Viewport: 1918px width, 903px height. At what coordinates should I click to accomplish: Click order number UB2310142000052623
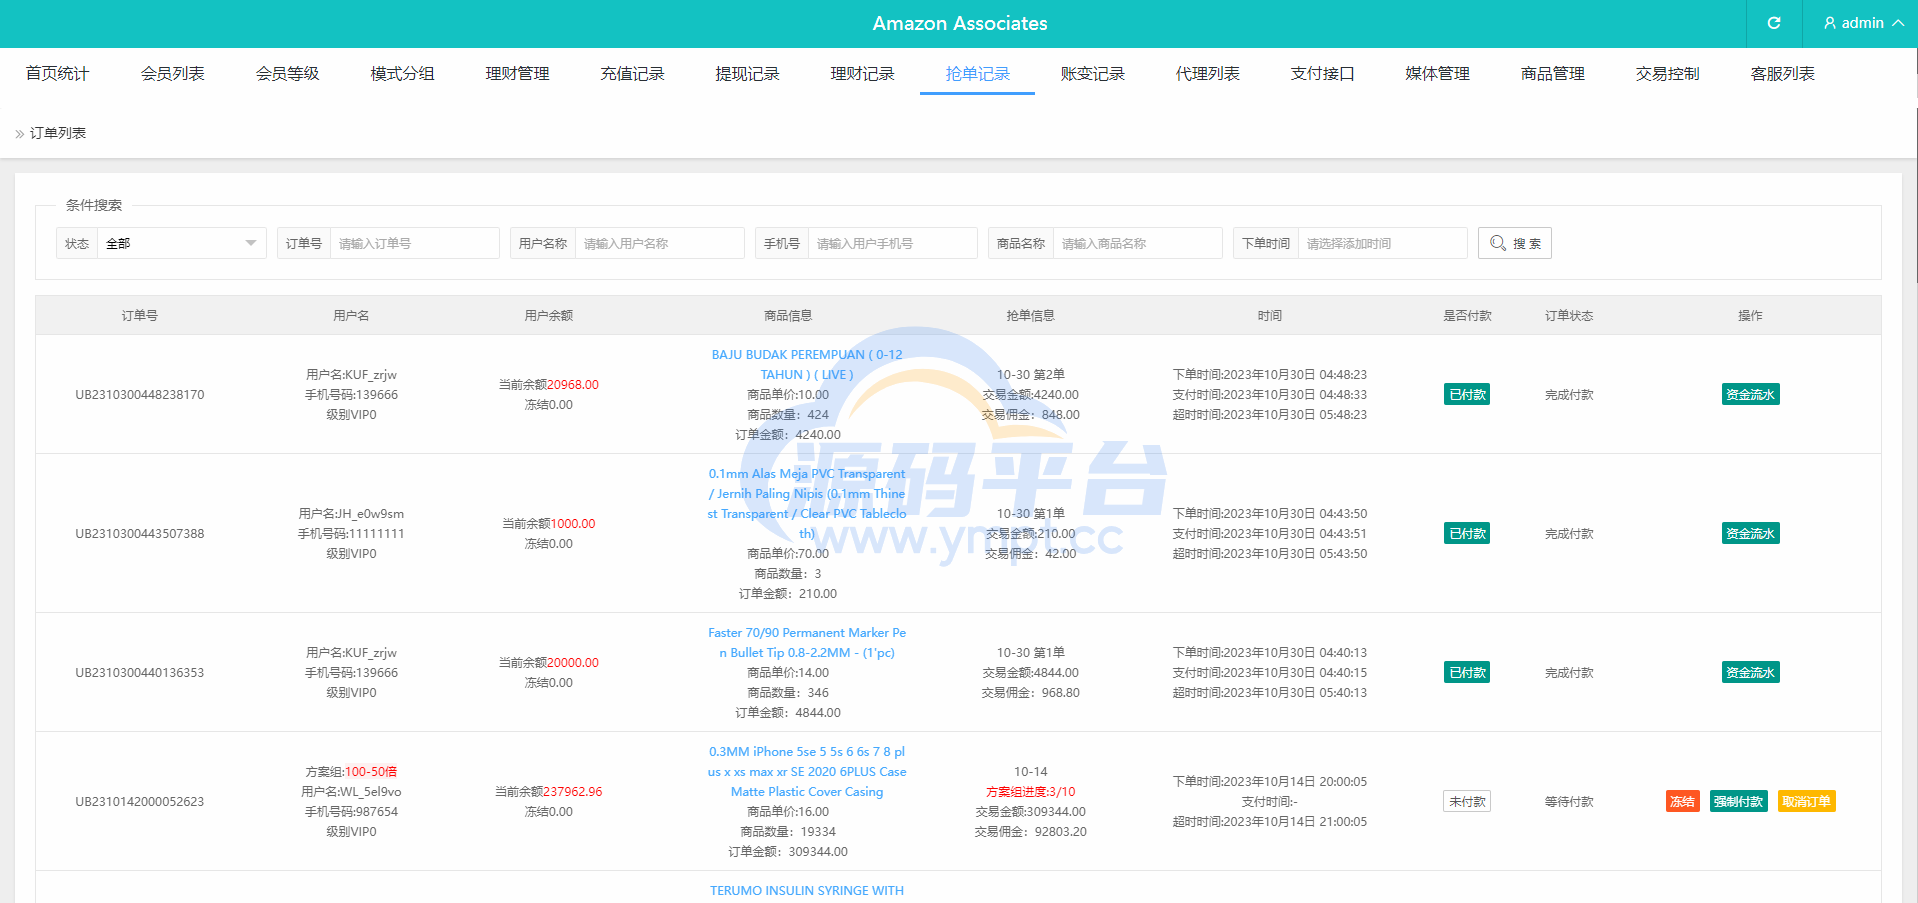pos(140,802)
